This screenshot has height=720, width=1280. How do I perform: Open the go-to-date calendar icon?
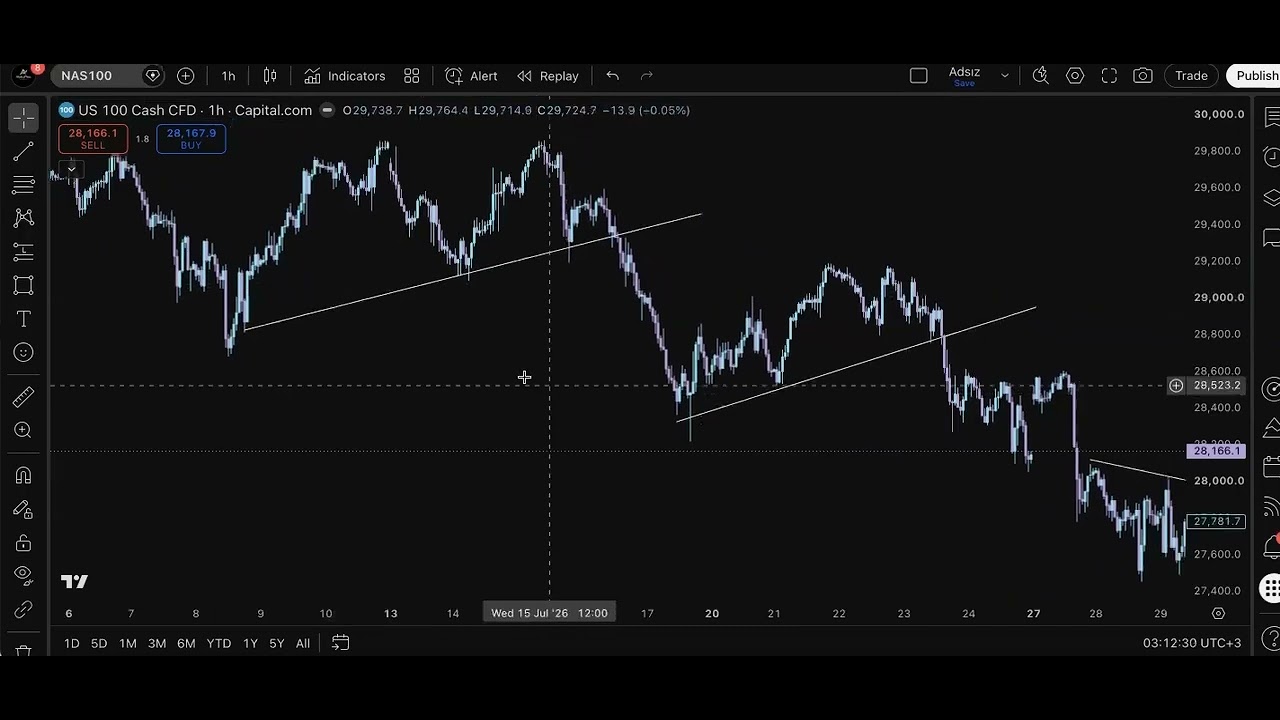click(340, 643)
